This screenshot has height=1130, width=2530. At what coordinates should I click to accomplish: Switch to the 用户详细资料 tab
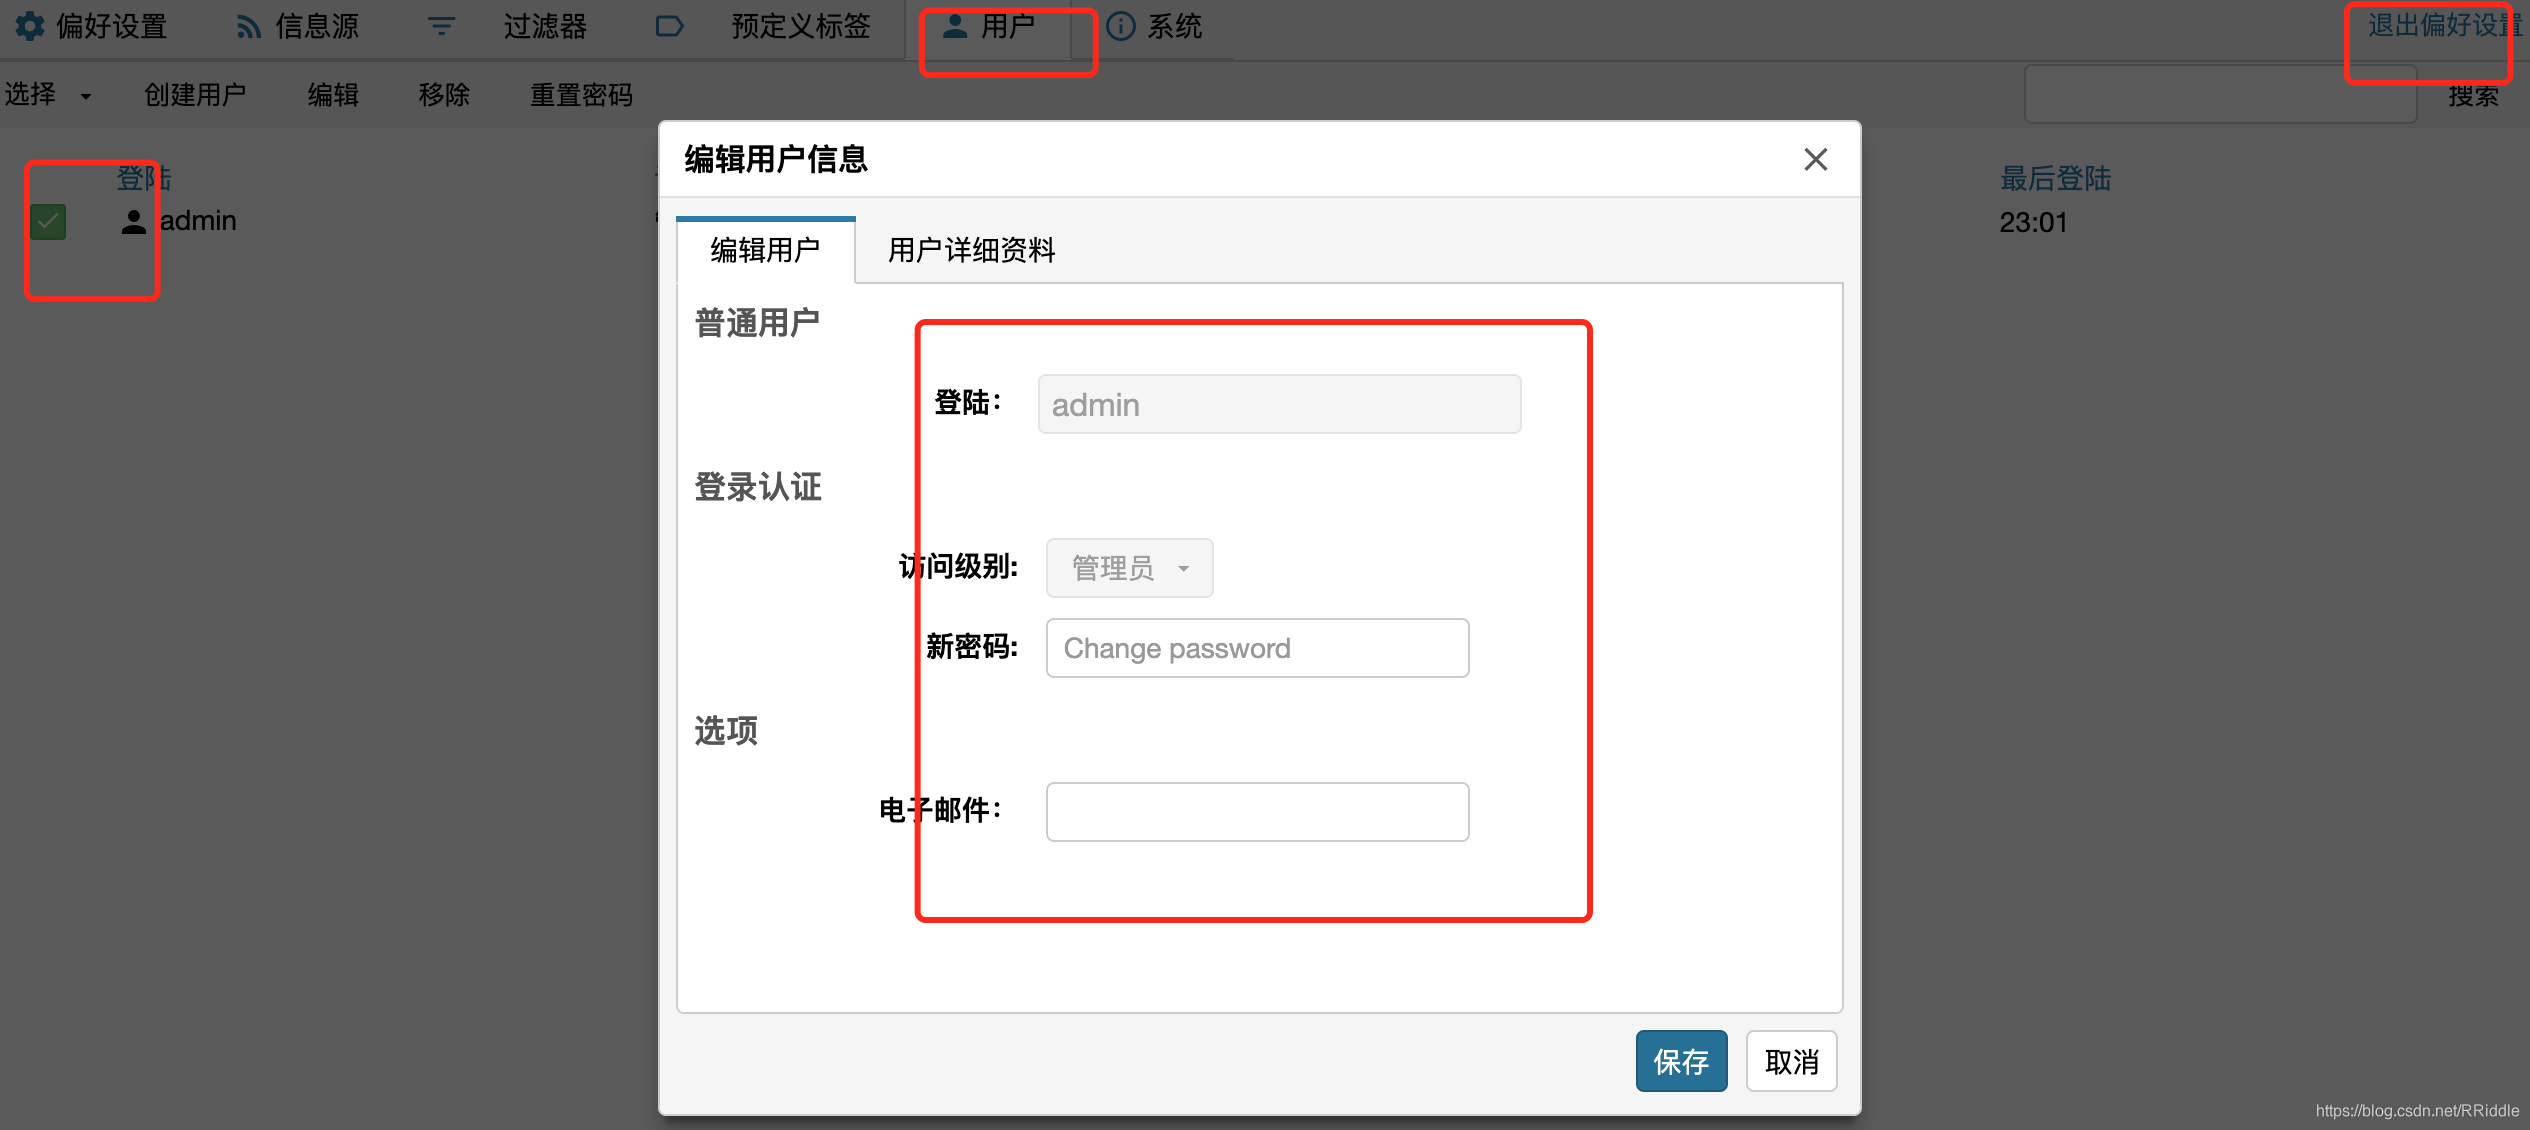971,250
